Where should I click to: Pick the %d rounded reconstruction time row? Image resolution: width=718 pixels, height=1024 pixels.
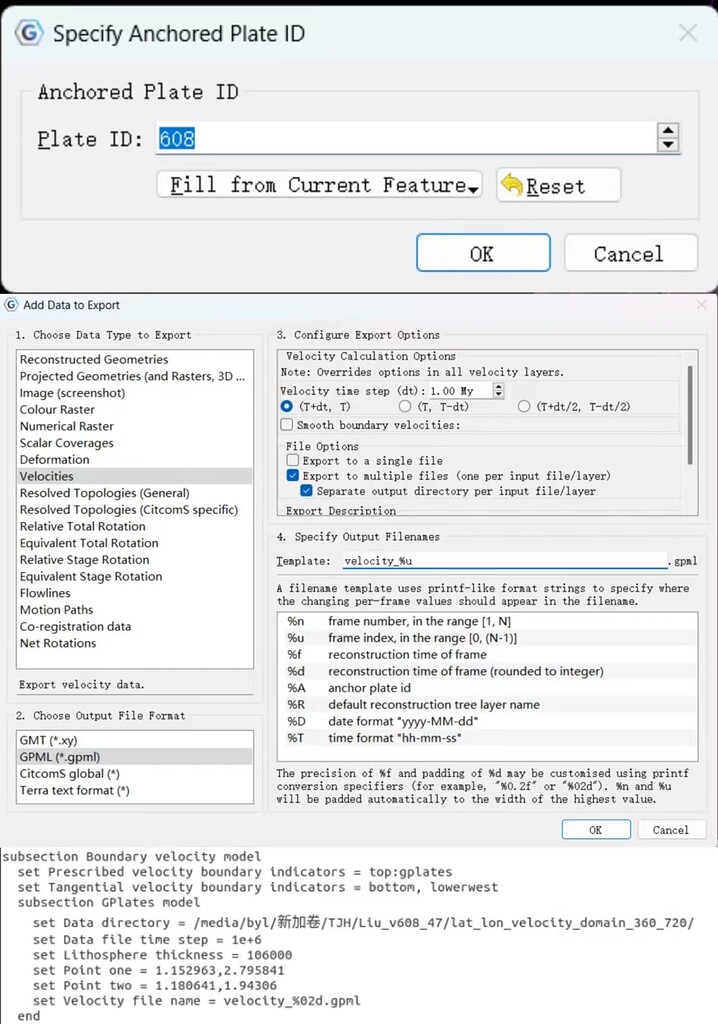pyautogui.click(x=487, y=671)
